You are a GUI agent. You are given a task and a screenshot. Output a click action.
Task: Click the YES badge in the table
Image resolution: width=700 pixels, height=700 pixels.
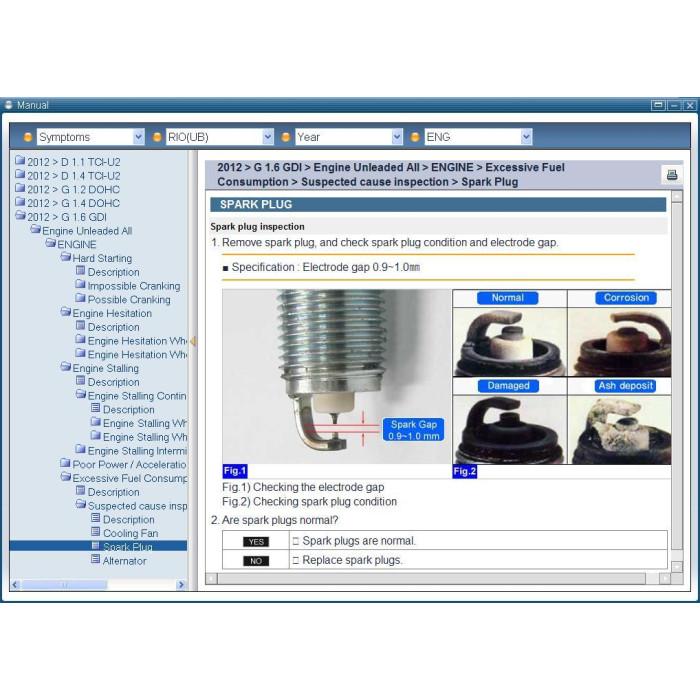[256, 542]
